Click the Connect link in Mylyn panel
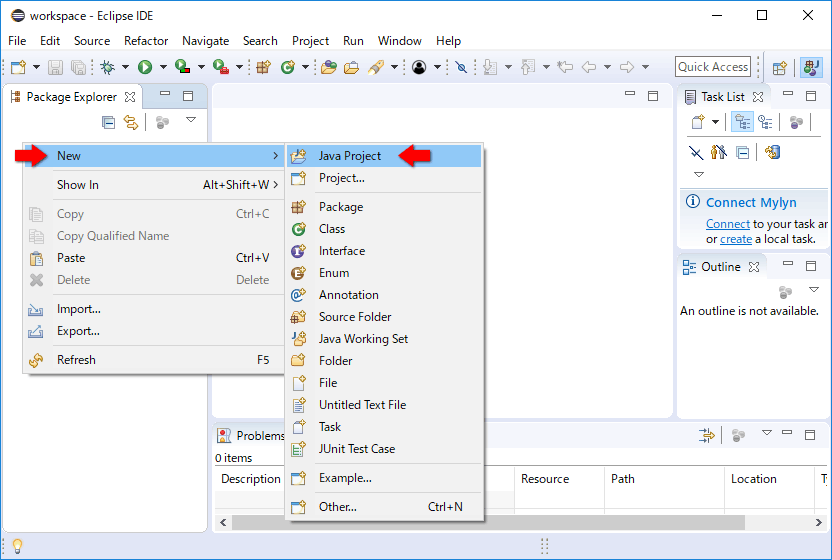 point(727,224)
